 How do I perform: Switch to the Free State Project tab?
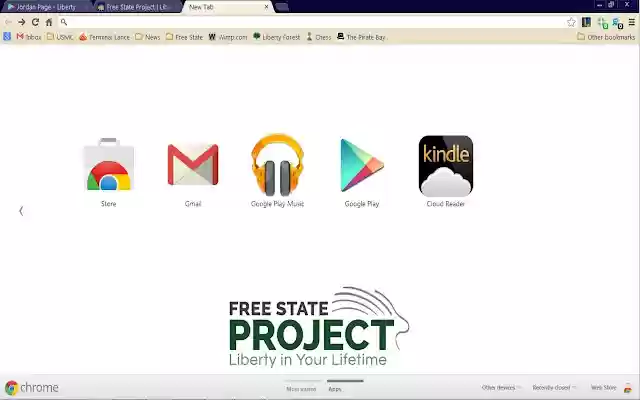pyautogui.click(x=136, y=7)
